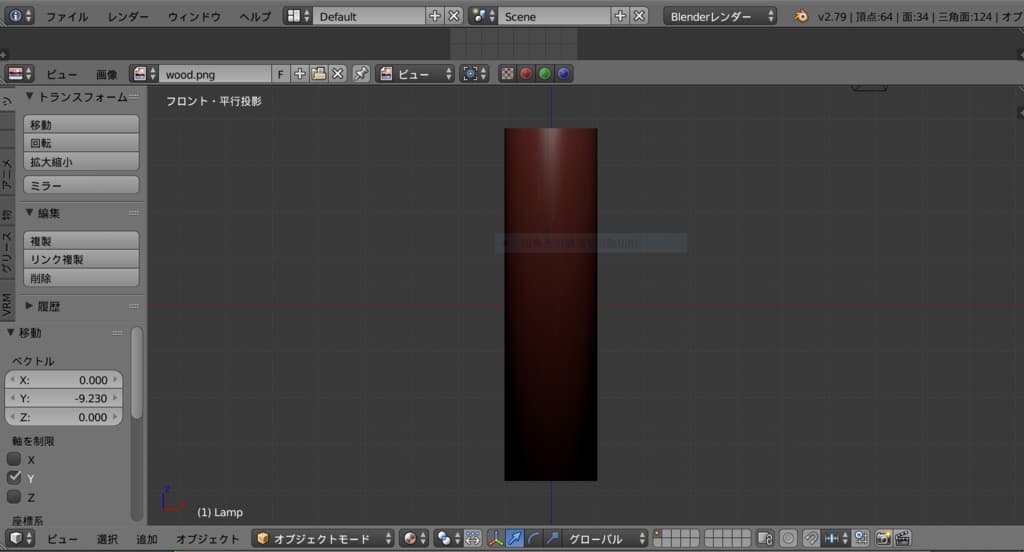Open the ファイル menu
This screenshot has height=552, width=1024.
[x=67, y=16]
